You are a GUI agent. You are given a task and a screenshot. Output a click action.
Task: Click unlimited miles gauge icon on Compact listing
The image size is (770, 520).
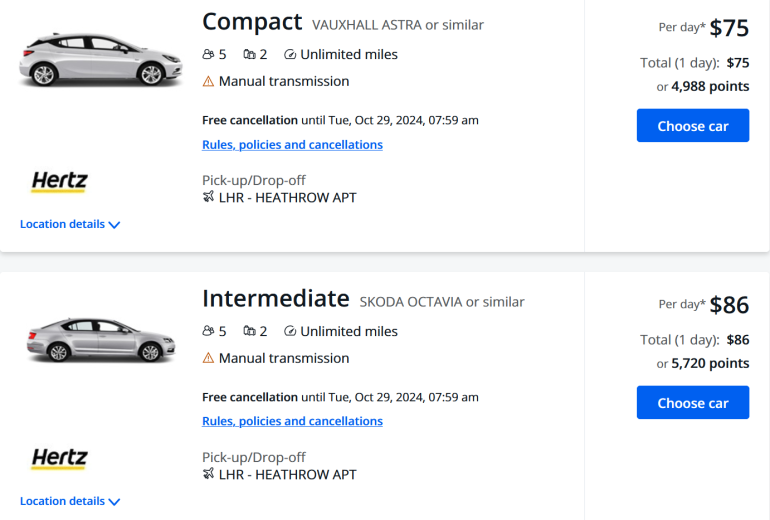pyautogui.click(x=290, y=55)
